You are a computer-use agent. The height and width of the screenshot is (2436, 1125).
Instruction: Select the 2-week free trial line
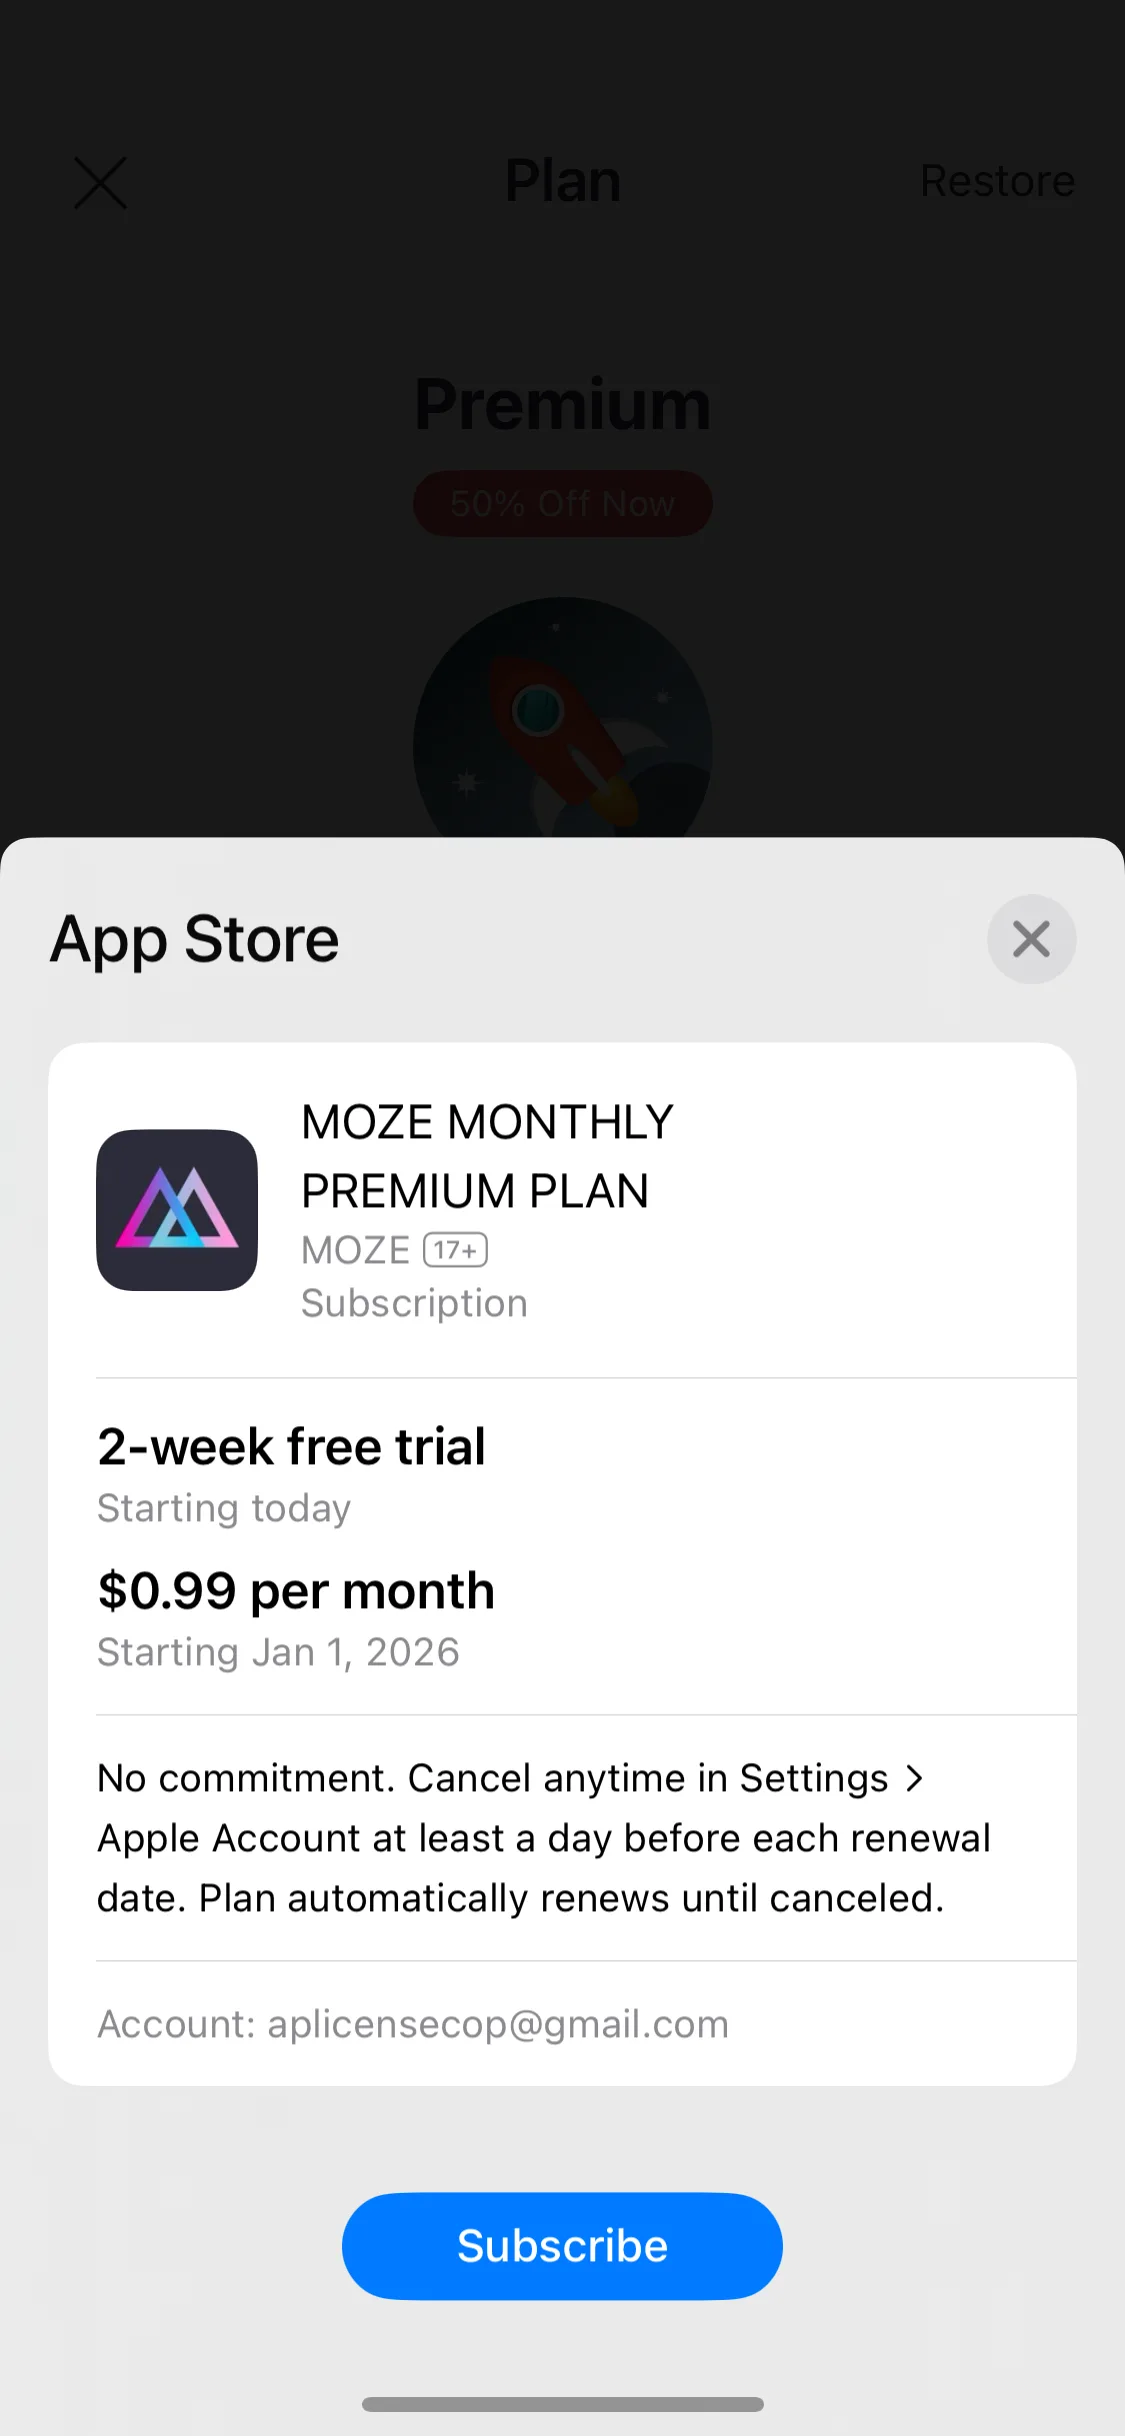click(x=291, y=1447)
